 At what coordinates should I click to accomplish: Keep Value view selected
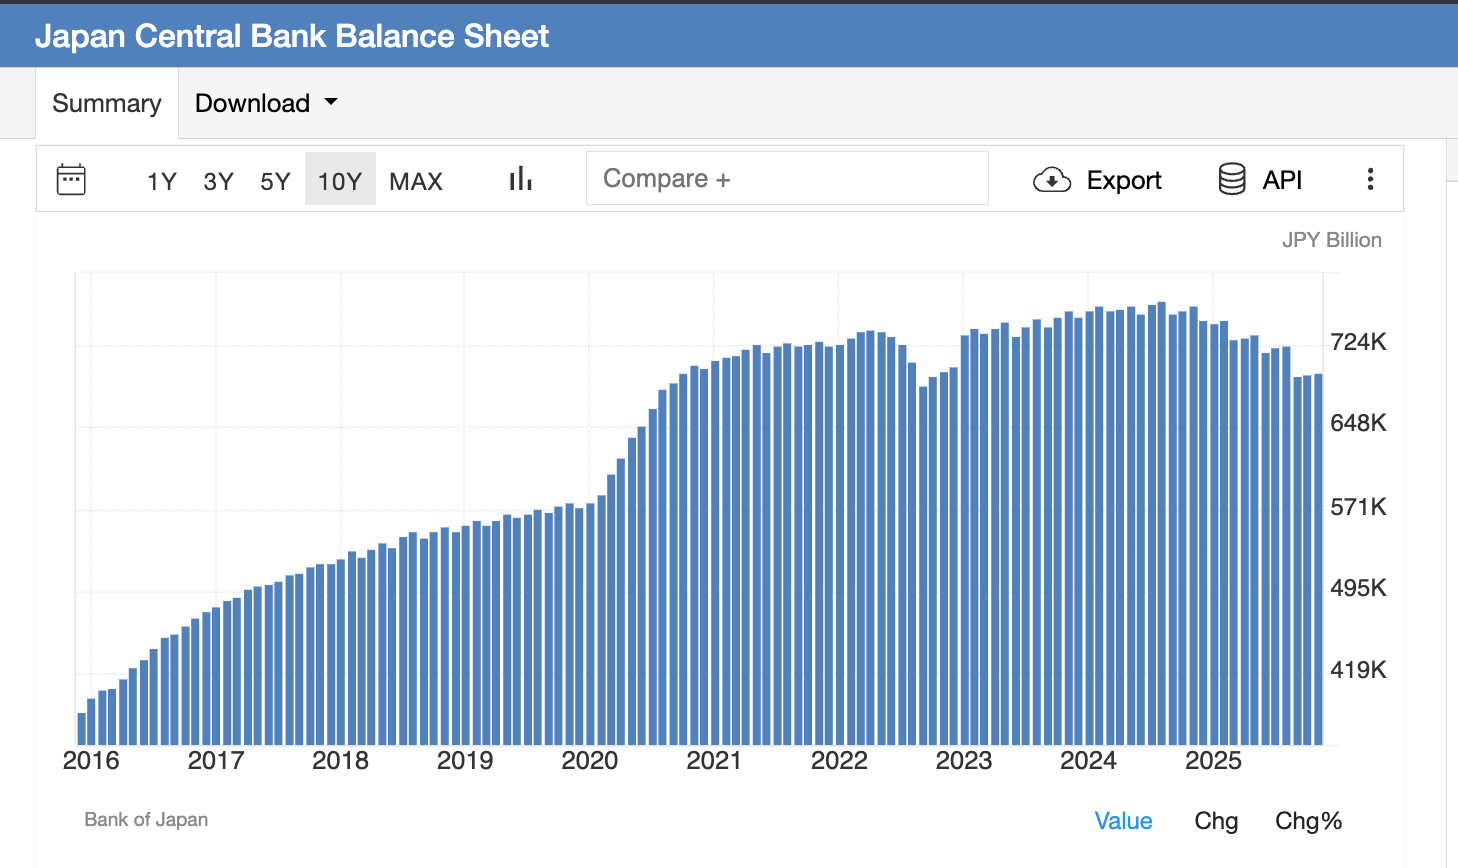[1123, 820]
